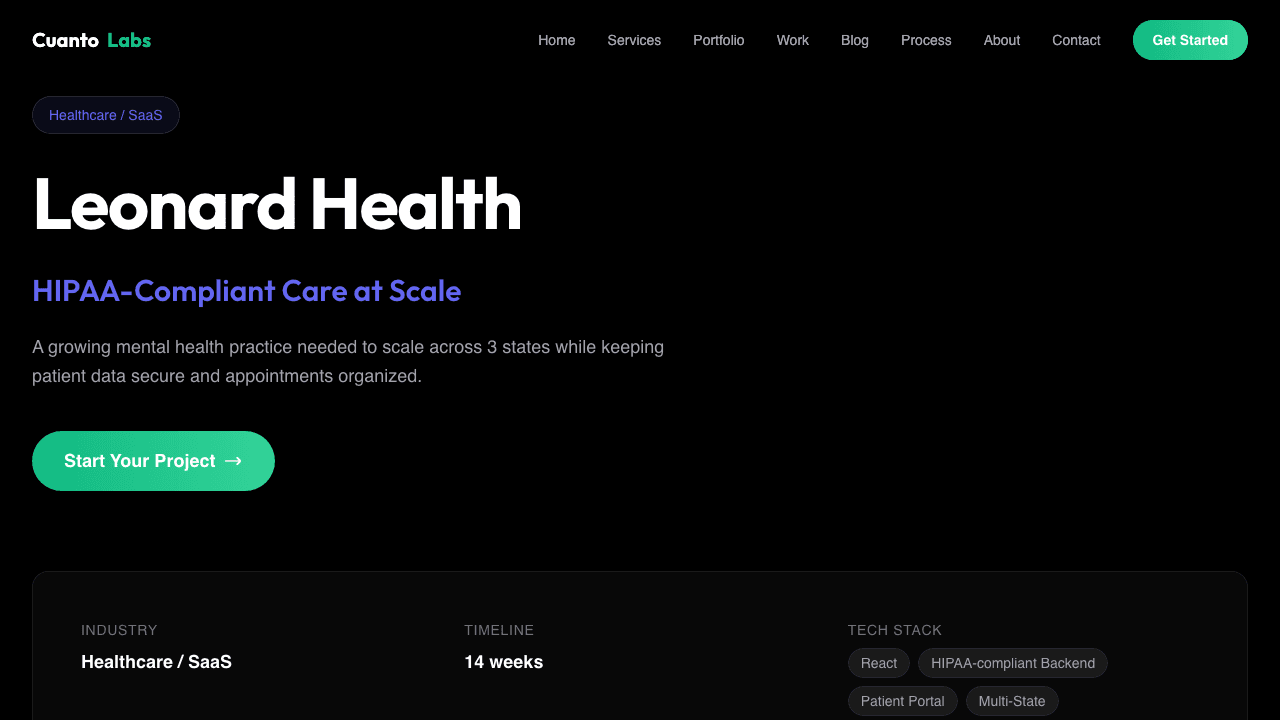The image size is (1280, 720).
Task: Navigate to the Services page
Action: click(x=634, y=40)
